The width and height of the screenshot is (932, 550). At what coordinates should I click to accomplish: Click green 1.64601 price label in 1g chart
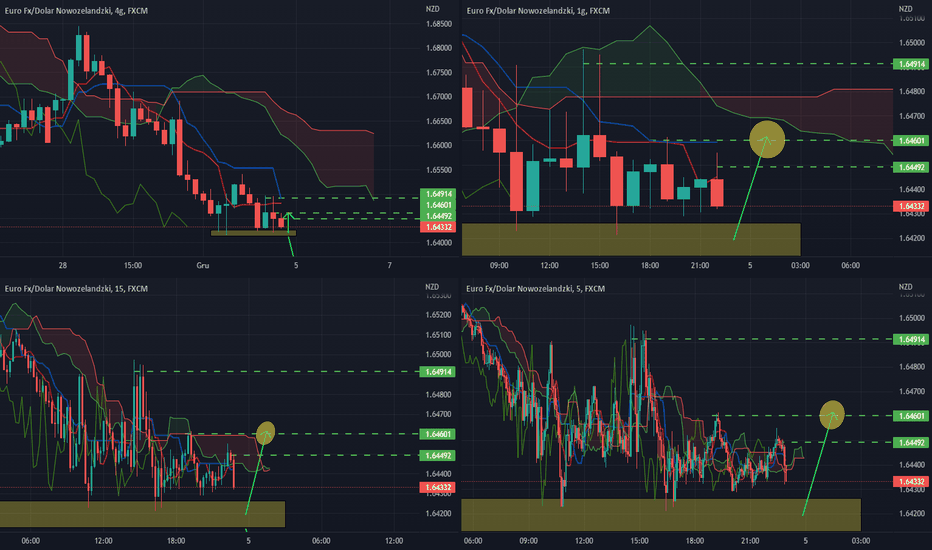tap(911, 141)
